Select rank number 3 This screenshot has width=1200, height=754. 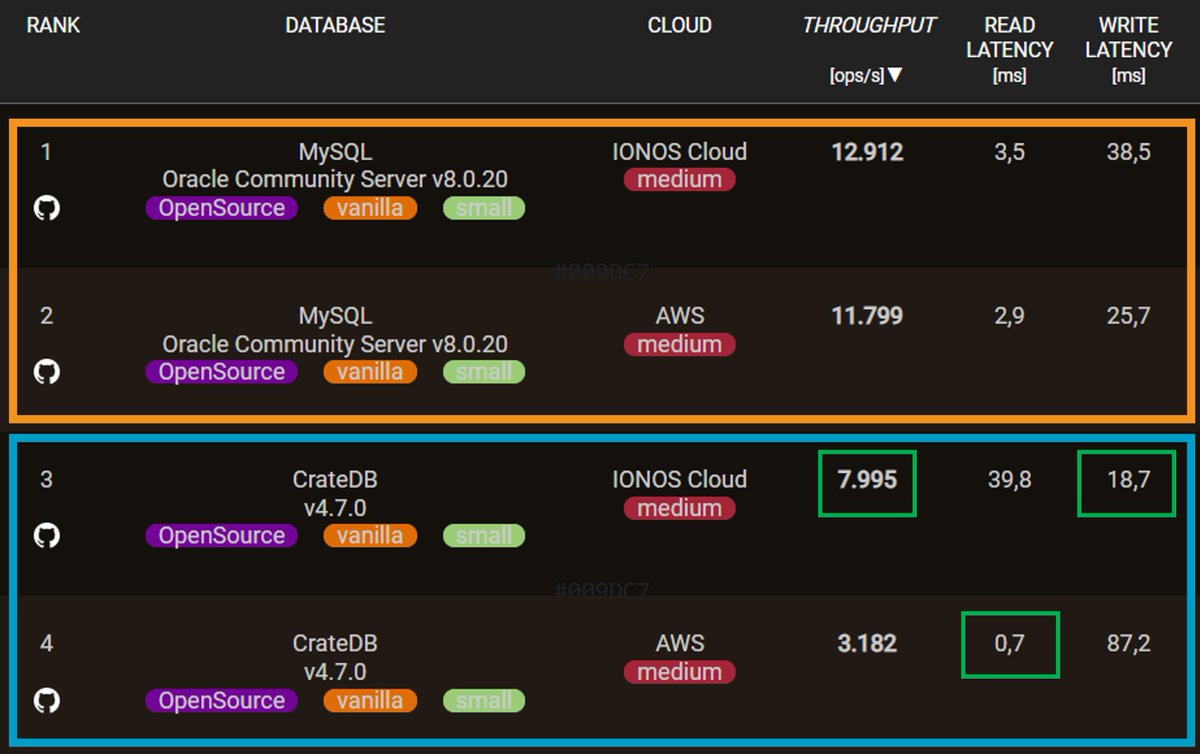click(46, 480)
